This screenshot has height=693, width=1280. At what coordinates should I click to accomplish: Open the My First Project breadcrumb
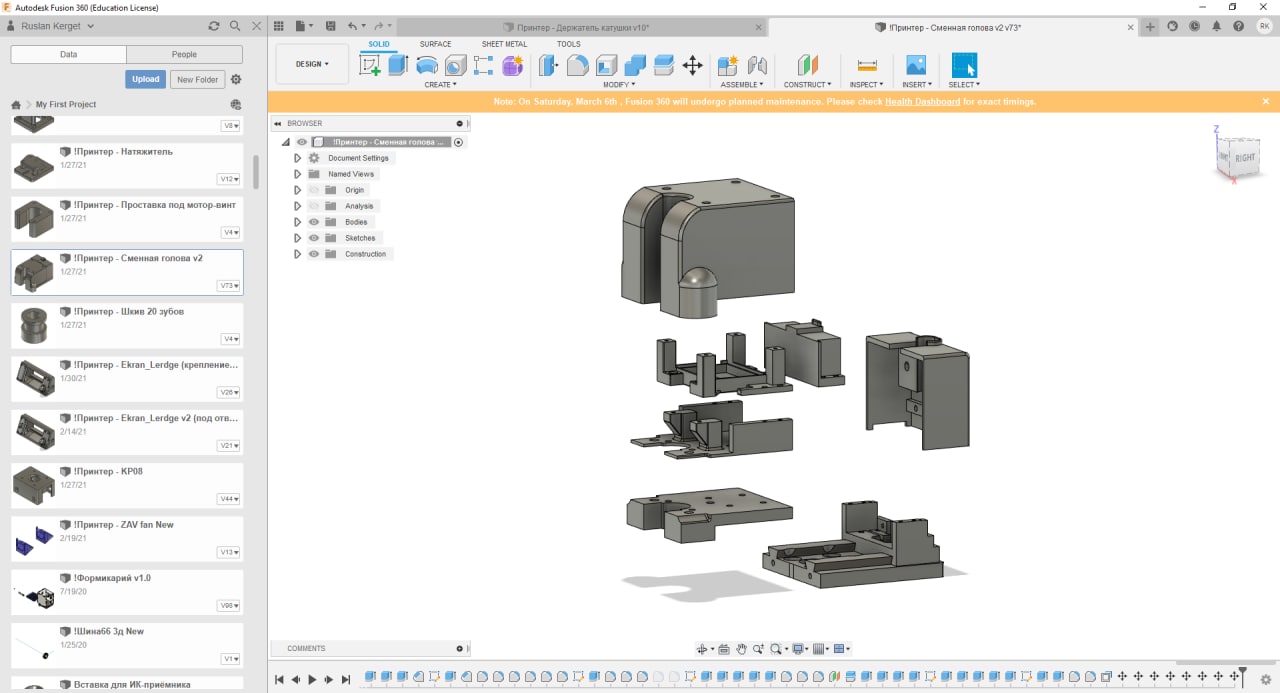66,104
